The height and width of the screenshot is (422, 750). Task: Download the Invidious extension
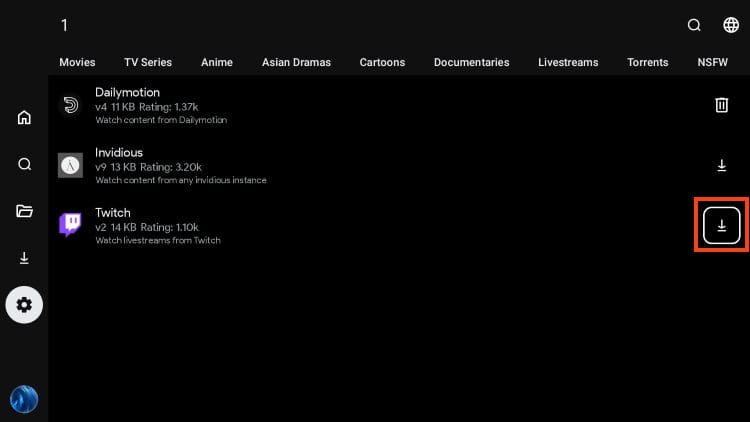(722, 165)
